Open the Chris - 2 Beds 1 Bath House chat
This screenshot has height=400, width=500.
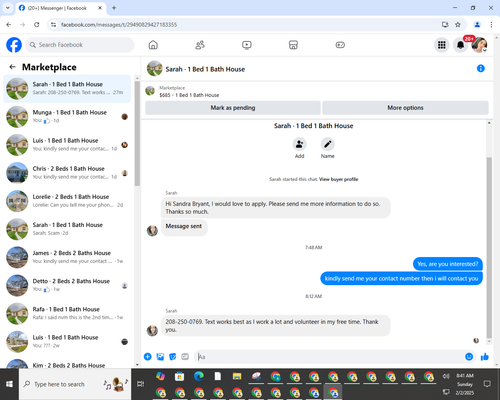[x=67, y=173]
